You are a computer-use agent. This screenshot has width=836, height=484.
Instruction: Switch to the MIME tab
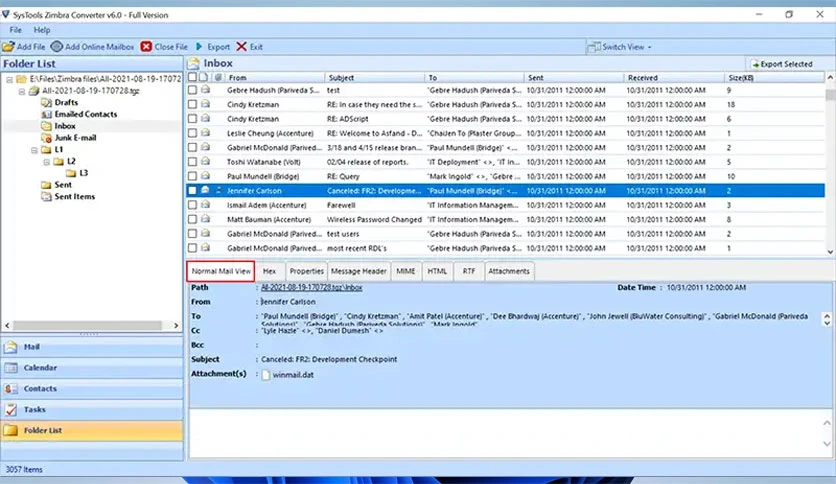(x=406, y=271)
